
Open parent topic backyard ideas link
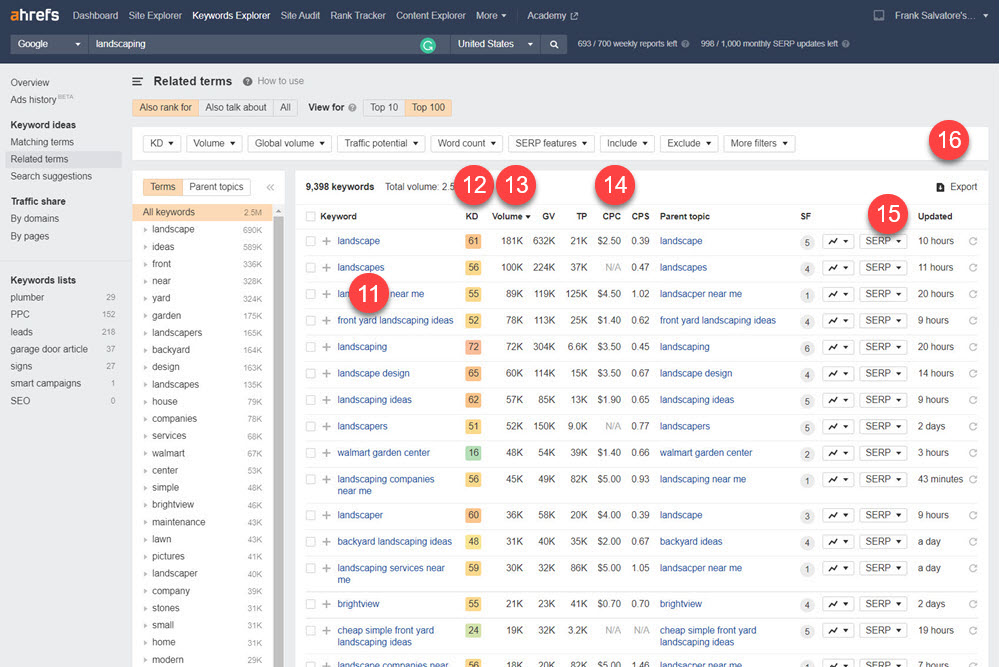coord(691,541)
